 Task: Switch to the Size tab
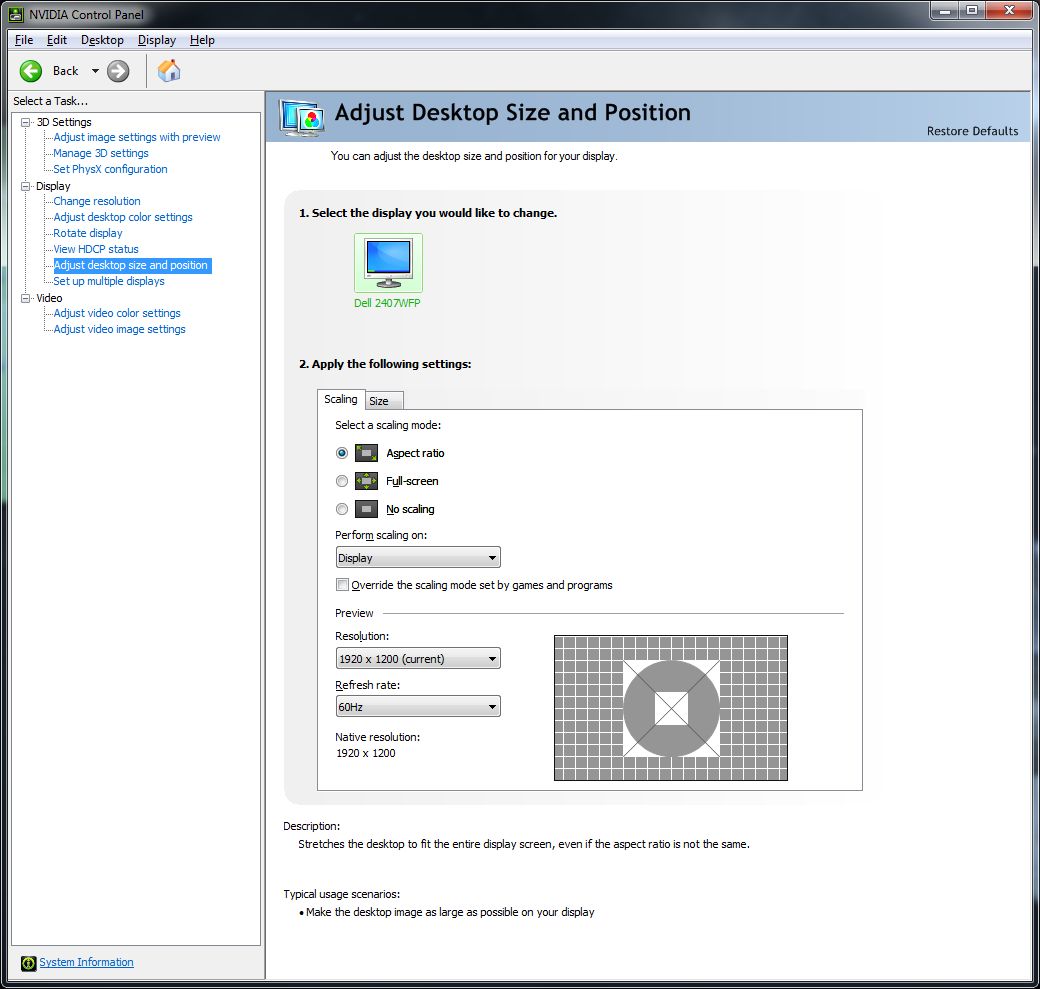pyautogui.click(x=384, y=401)
